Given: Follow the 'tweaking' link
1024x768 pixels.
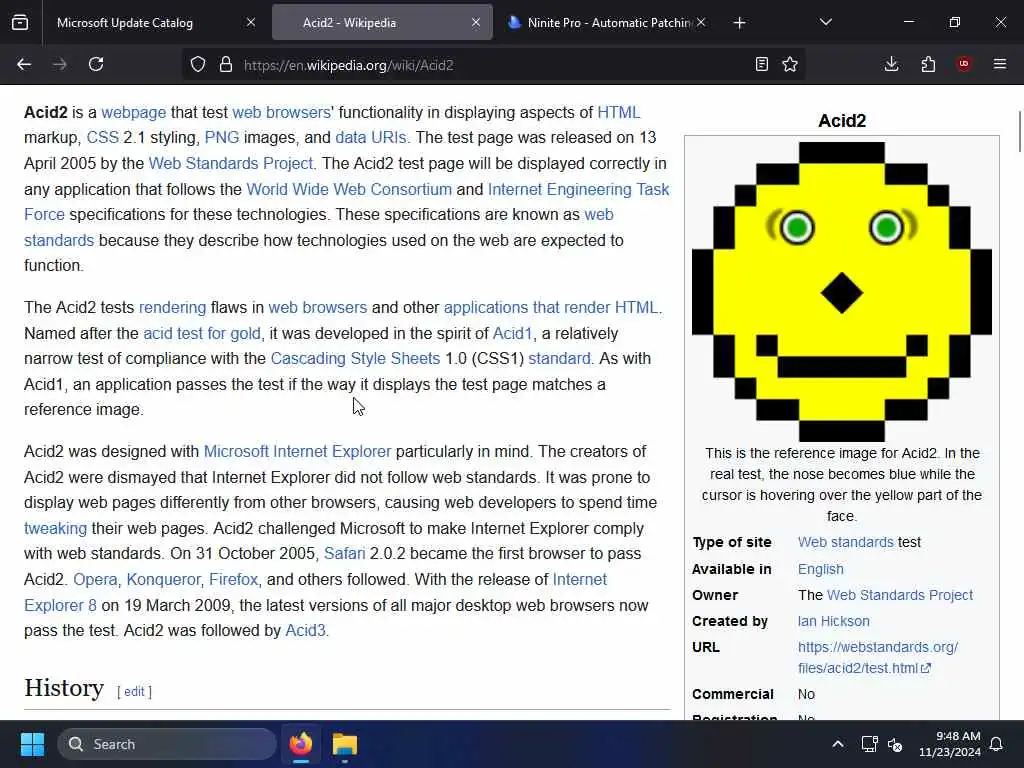Looking at the screenshot, I should point(56,528).
